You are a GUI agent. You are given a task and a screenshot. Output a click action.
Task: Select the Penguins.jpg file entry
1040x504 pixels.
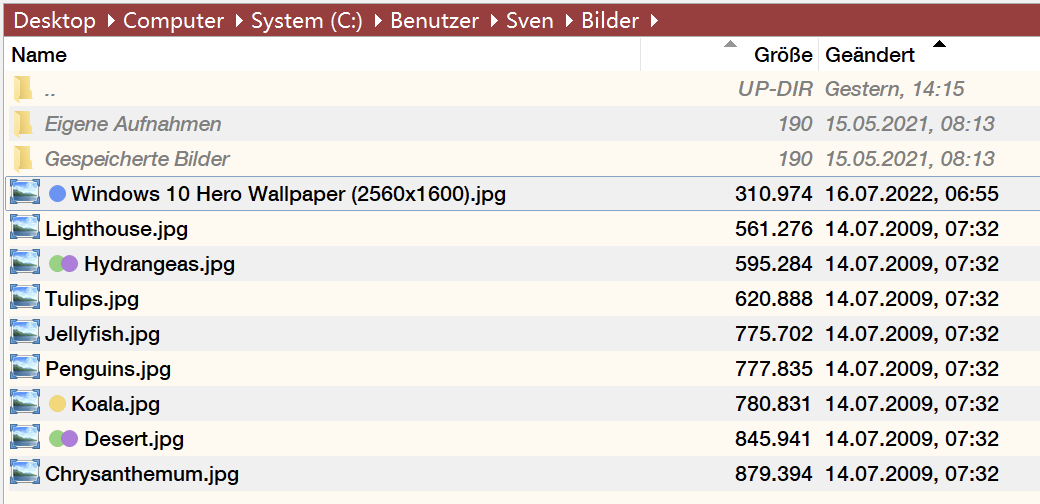pyautogui.click(x=522, y=369)
